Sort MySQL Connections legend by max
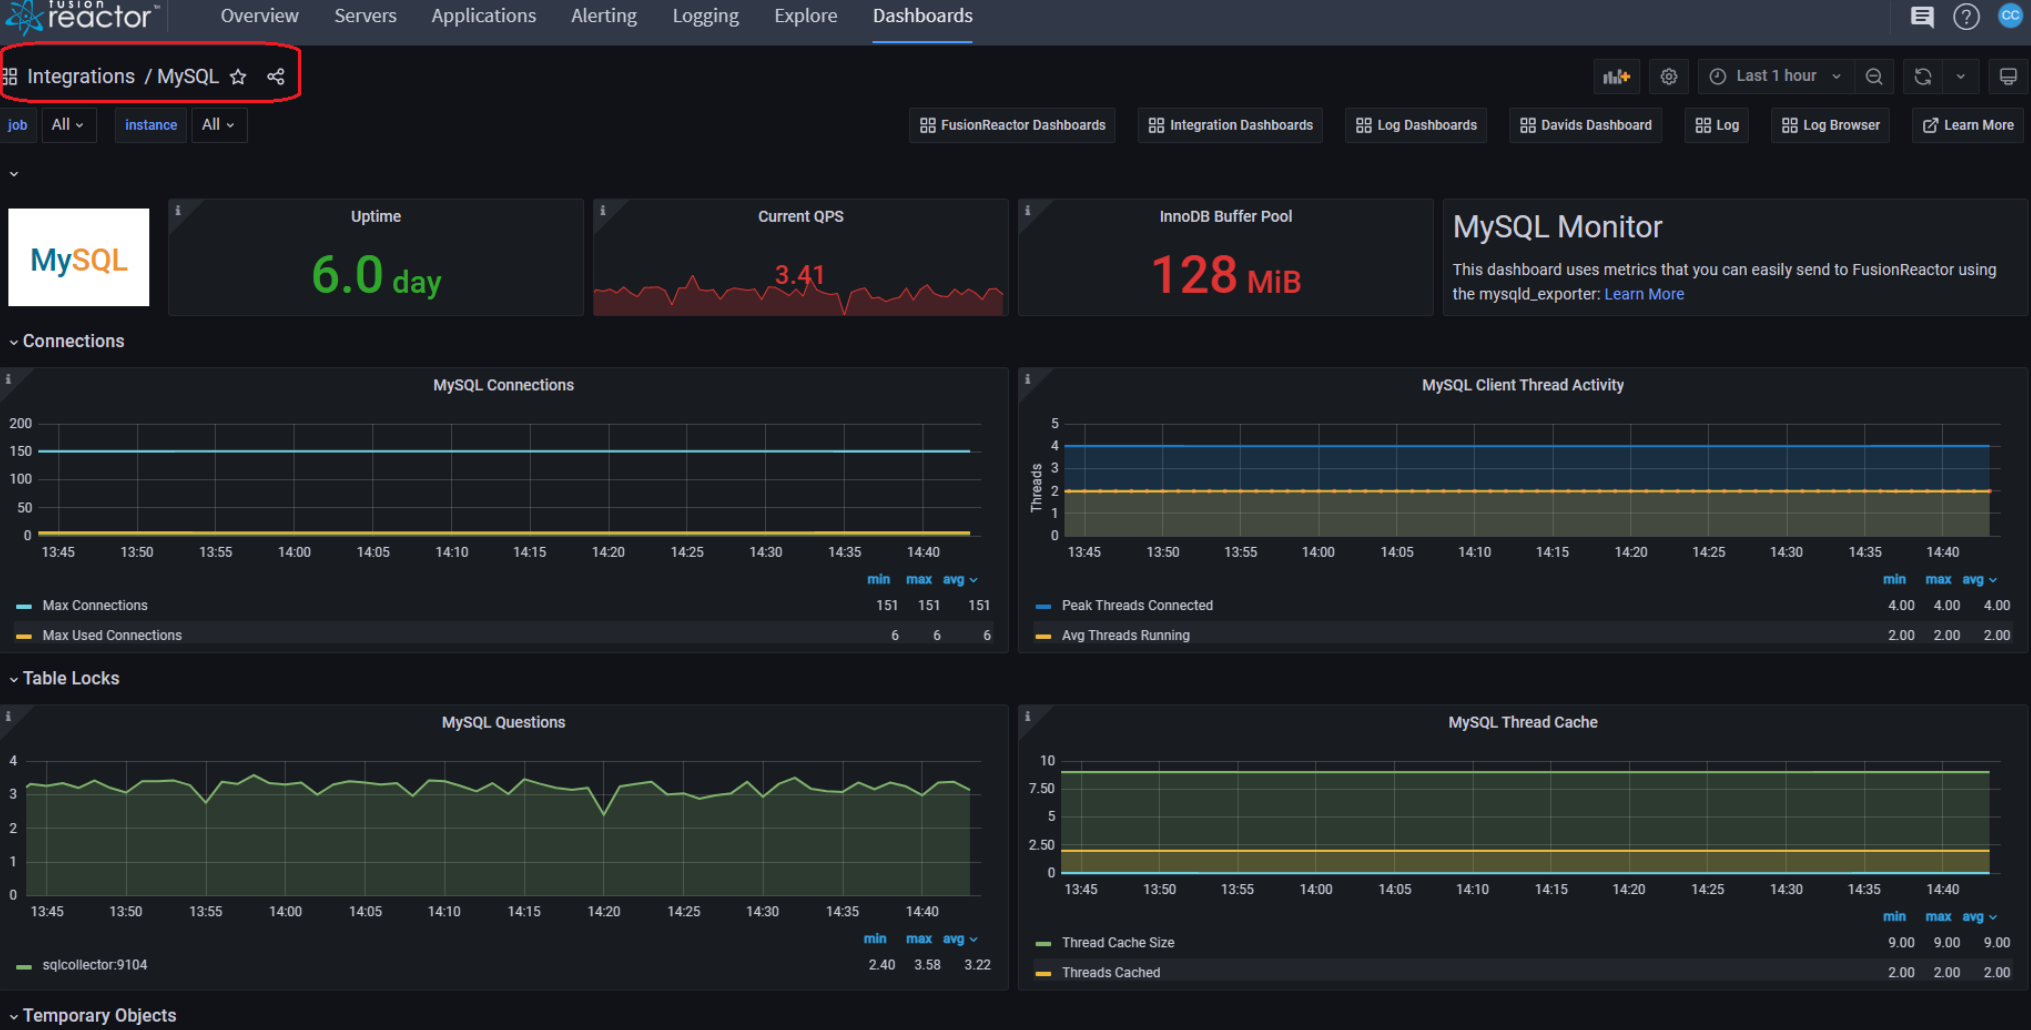 pos(919,579)
